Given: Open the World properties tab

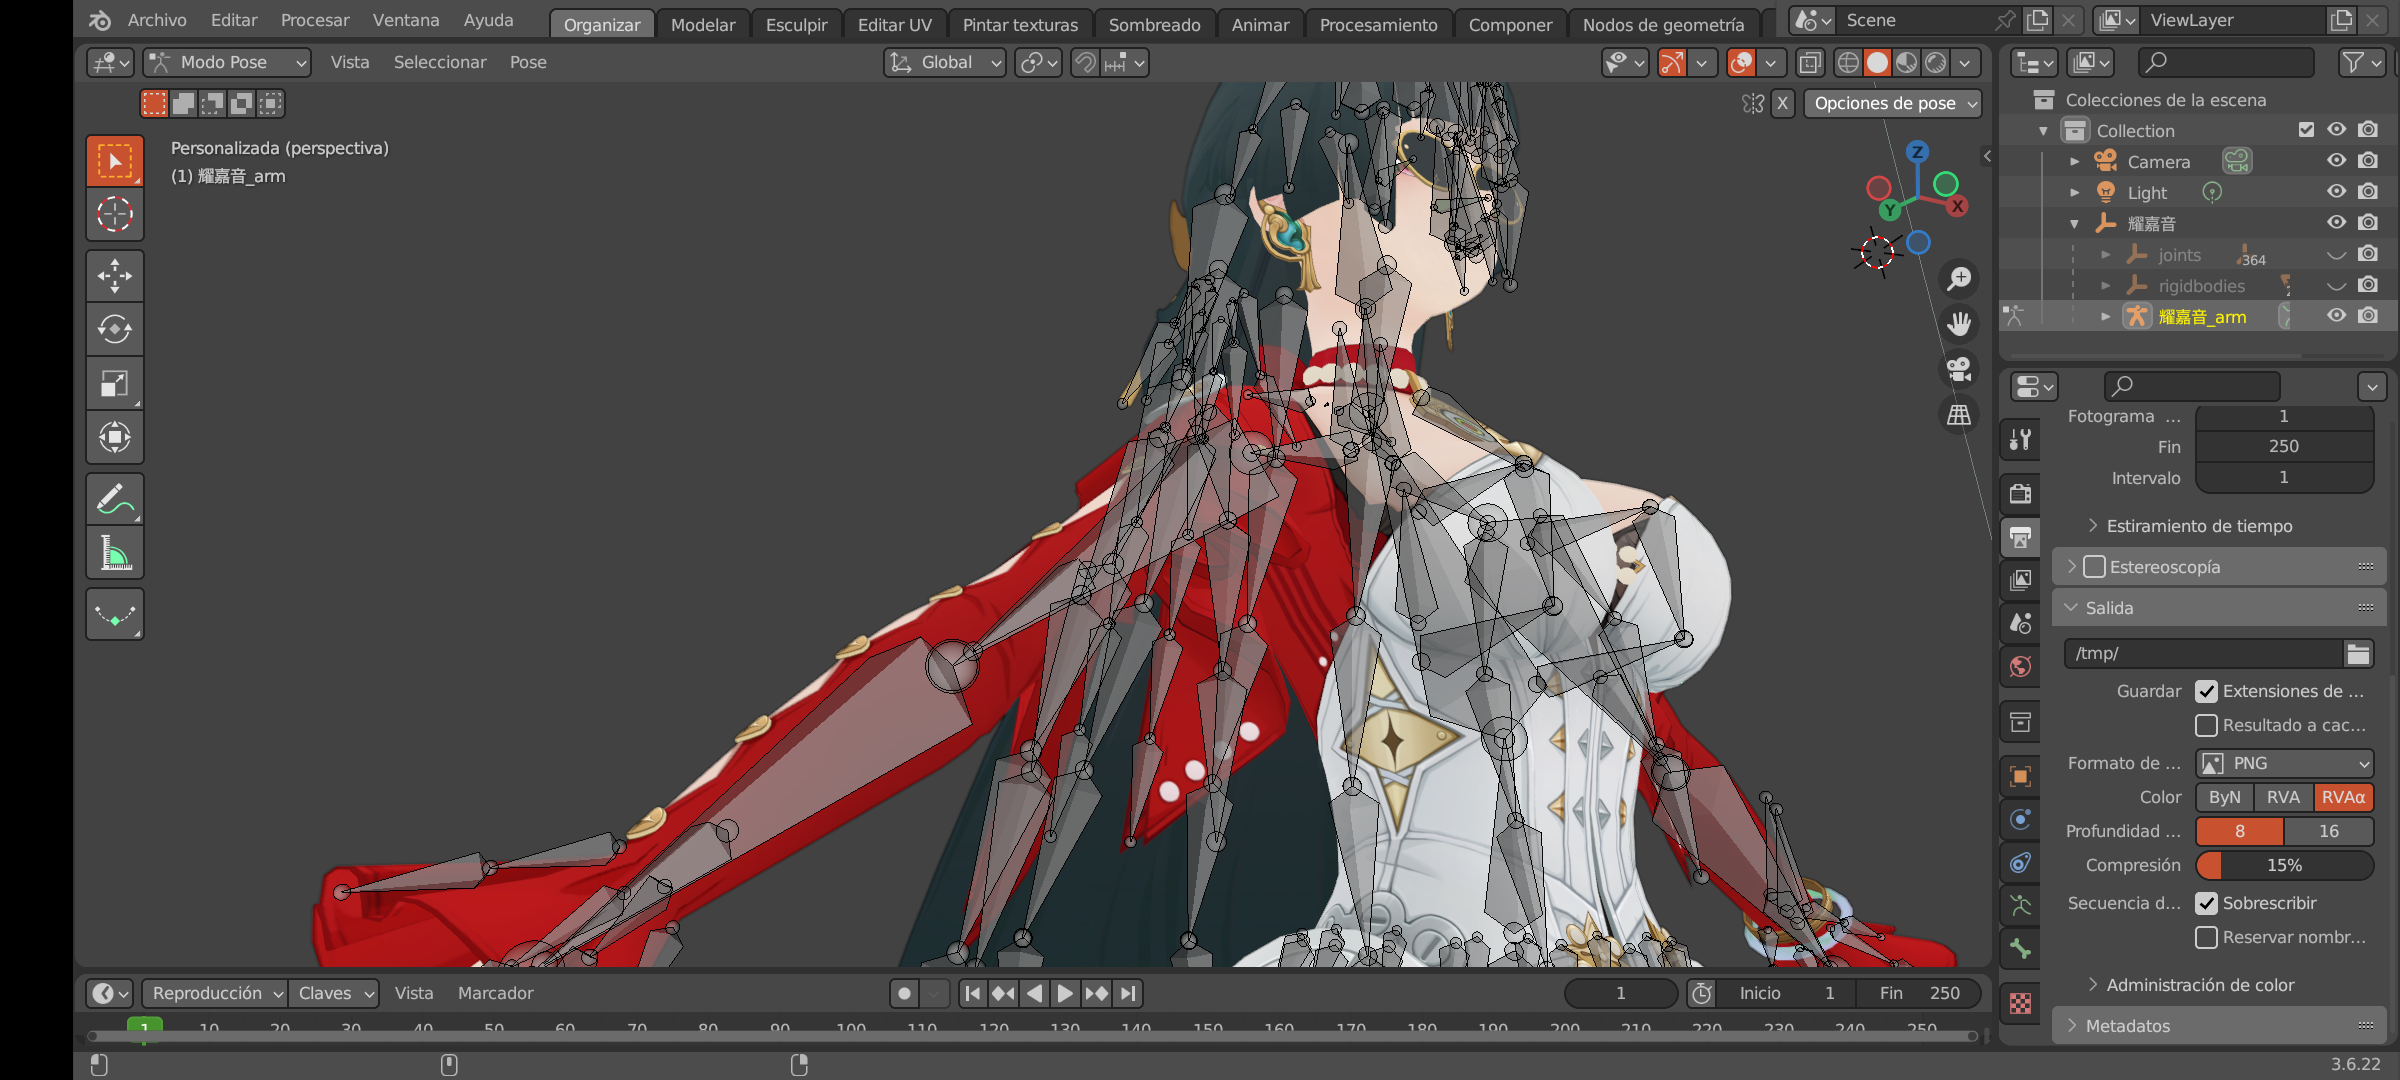Looking at the screenshot, I should pyautogui.click(x=2019, y=666).
